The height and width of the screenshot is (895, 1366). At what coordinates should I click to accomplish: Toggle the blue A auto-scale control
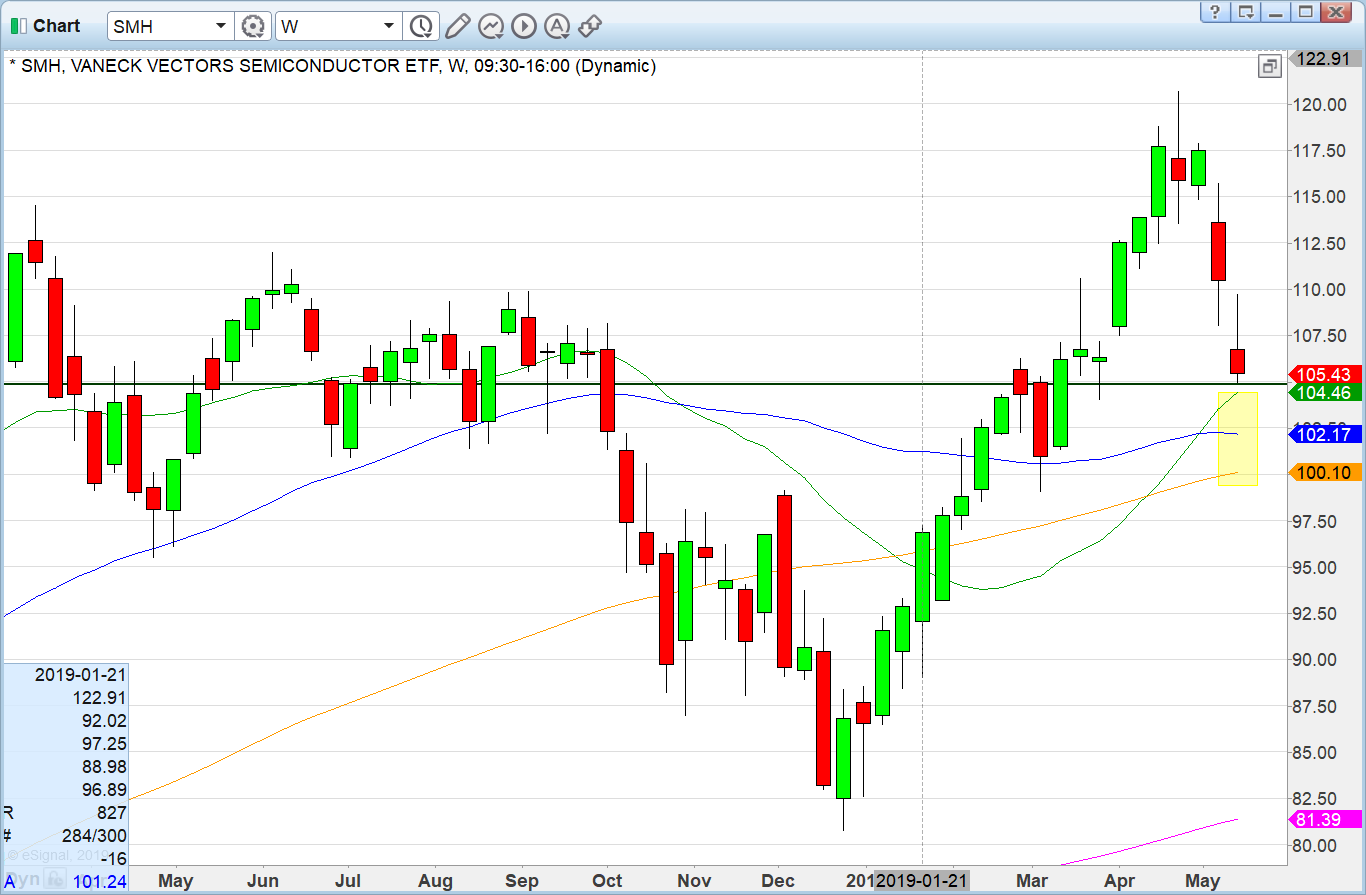tap(10, 881)
